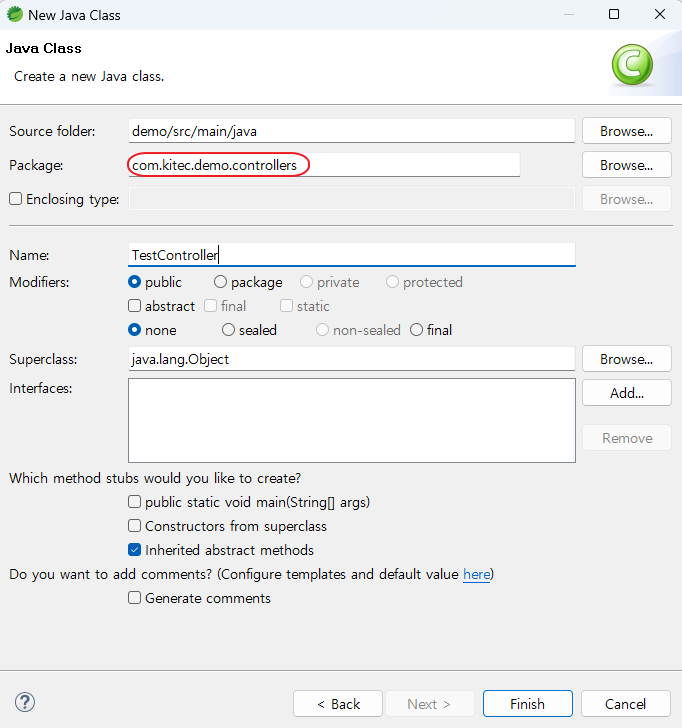Screen dimensions: 682x728
Task: Click the Next > button
Action: pyautogui.click(x=429, y=704)
